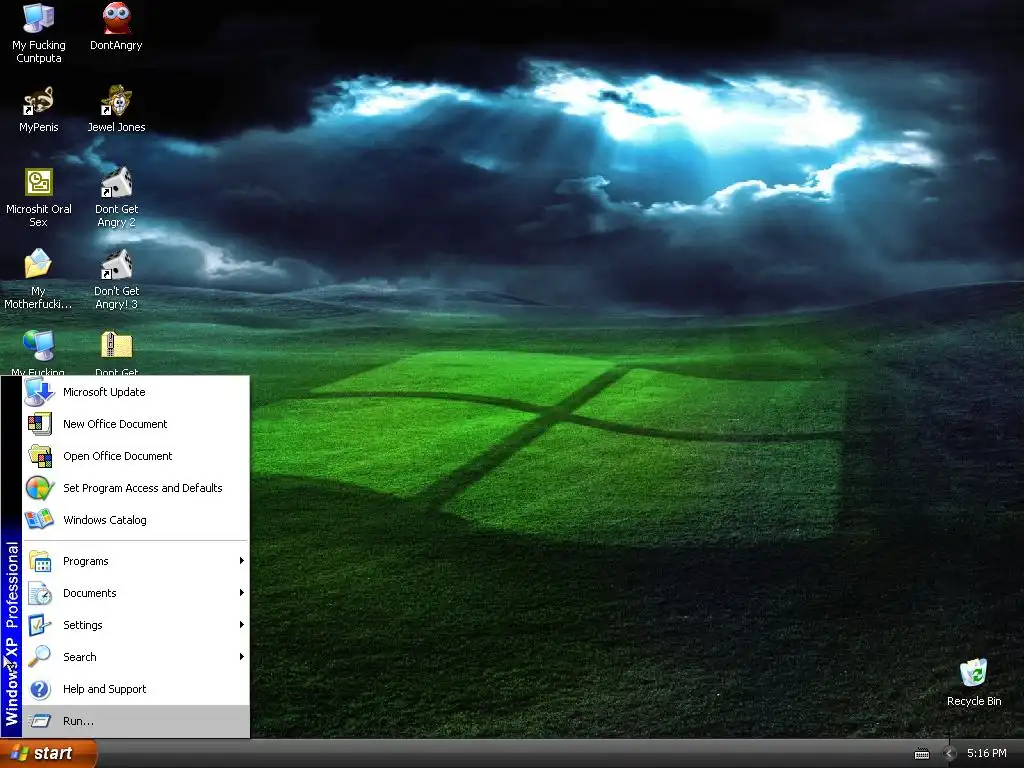
Task: Choose Open Office Document in Start menu
Action: pos(136,456)
